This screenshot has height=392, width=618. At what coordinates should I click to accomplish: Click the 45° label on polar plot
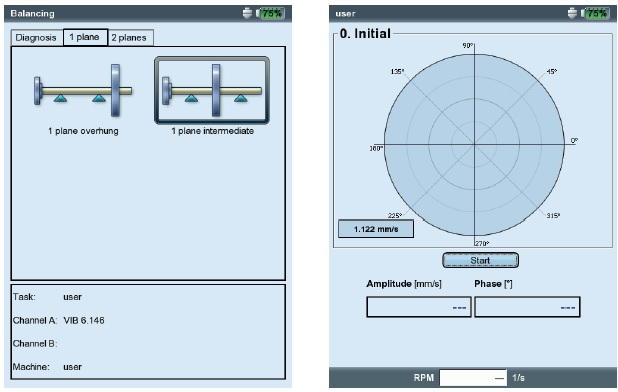click(552, 71)
